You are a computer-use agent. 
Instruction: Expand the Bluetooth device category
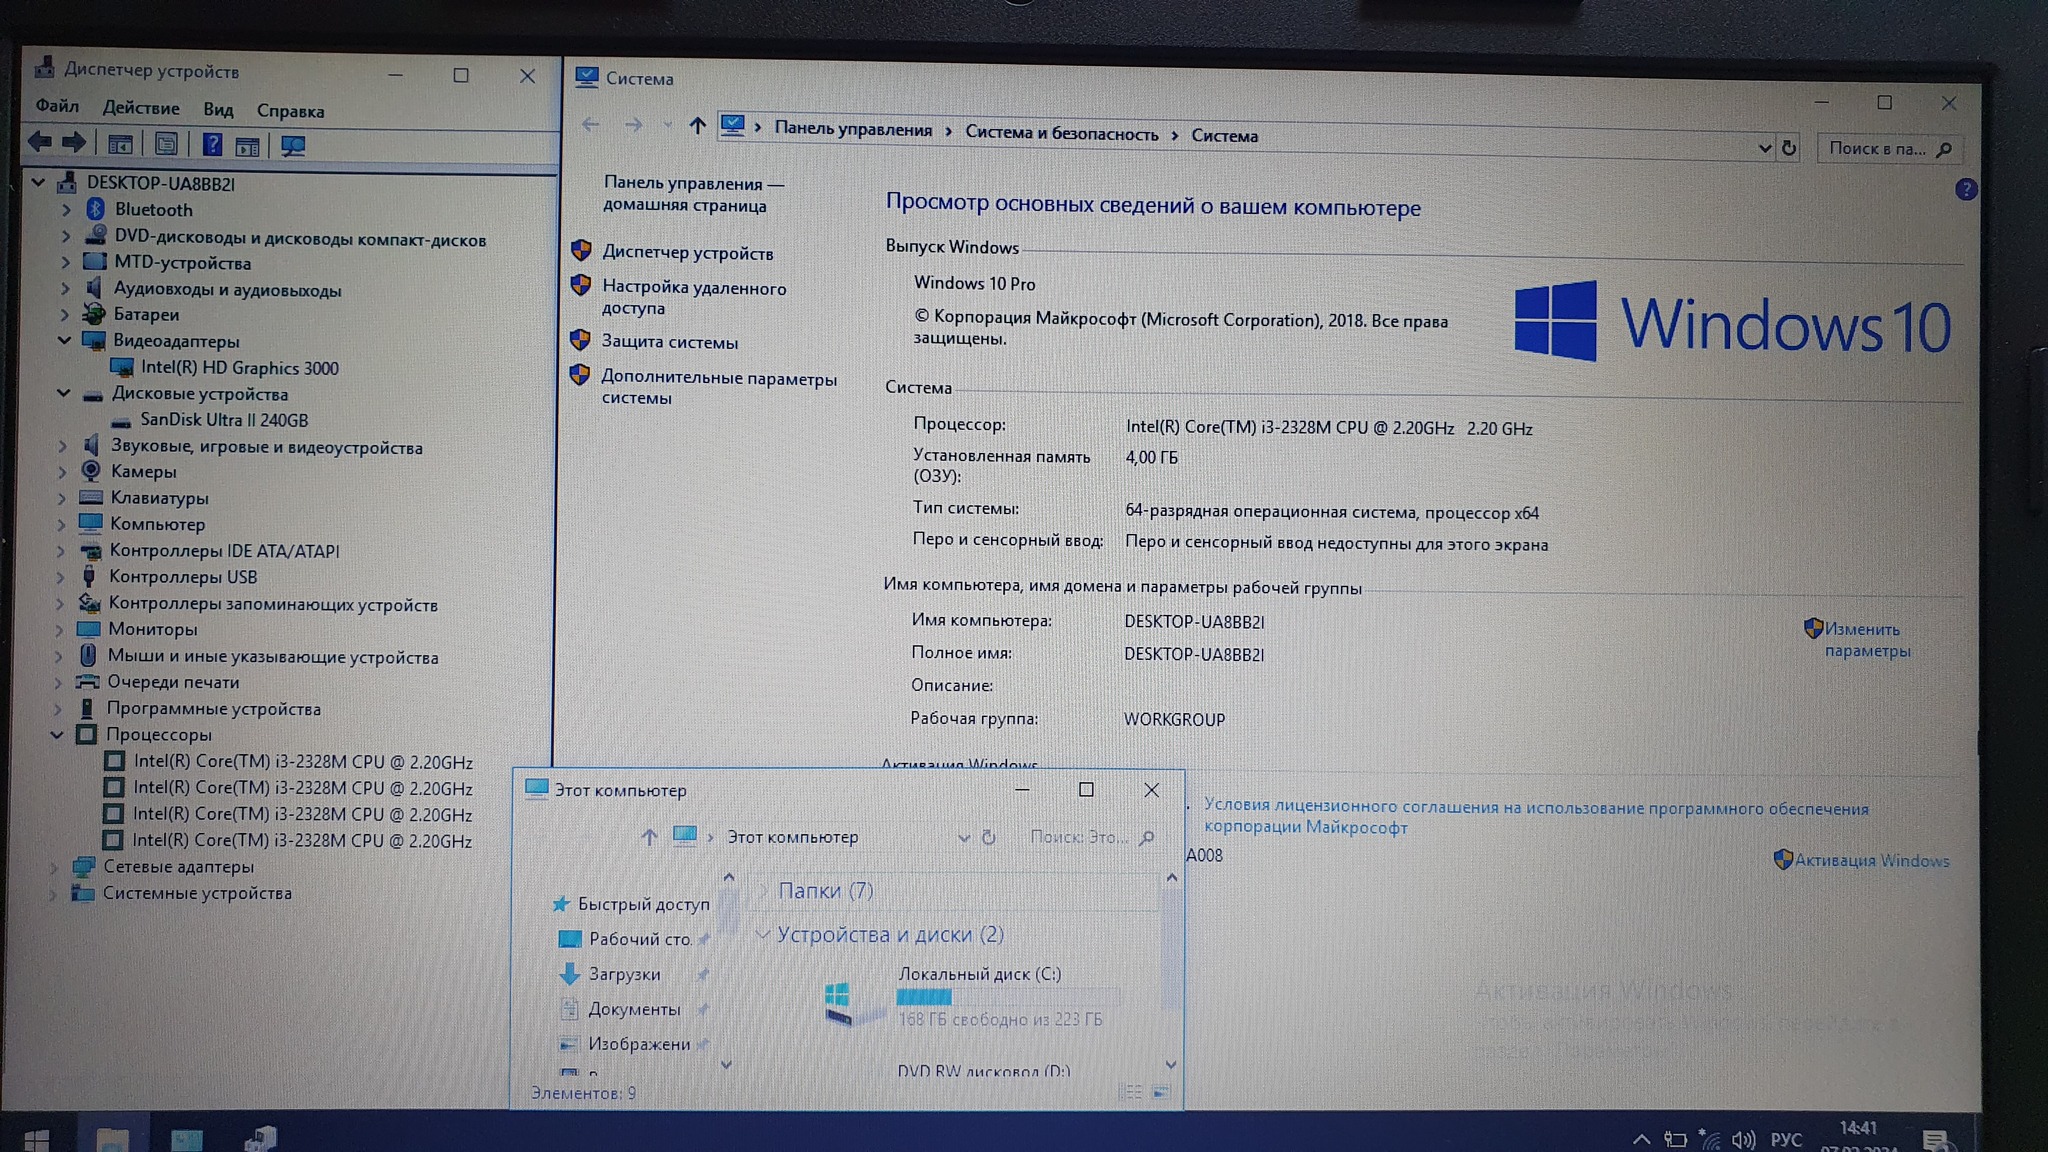coord(66,209)
